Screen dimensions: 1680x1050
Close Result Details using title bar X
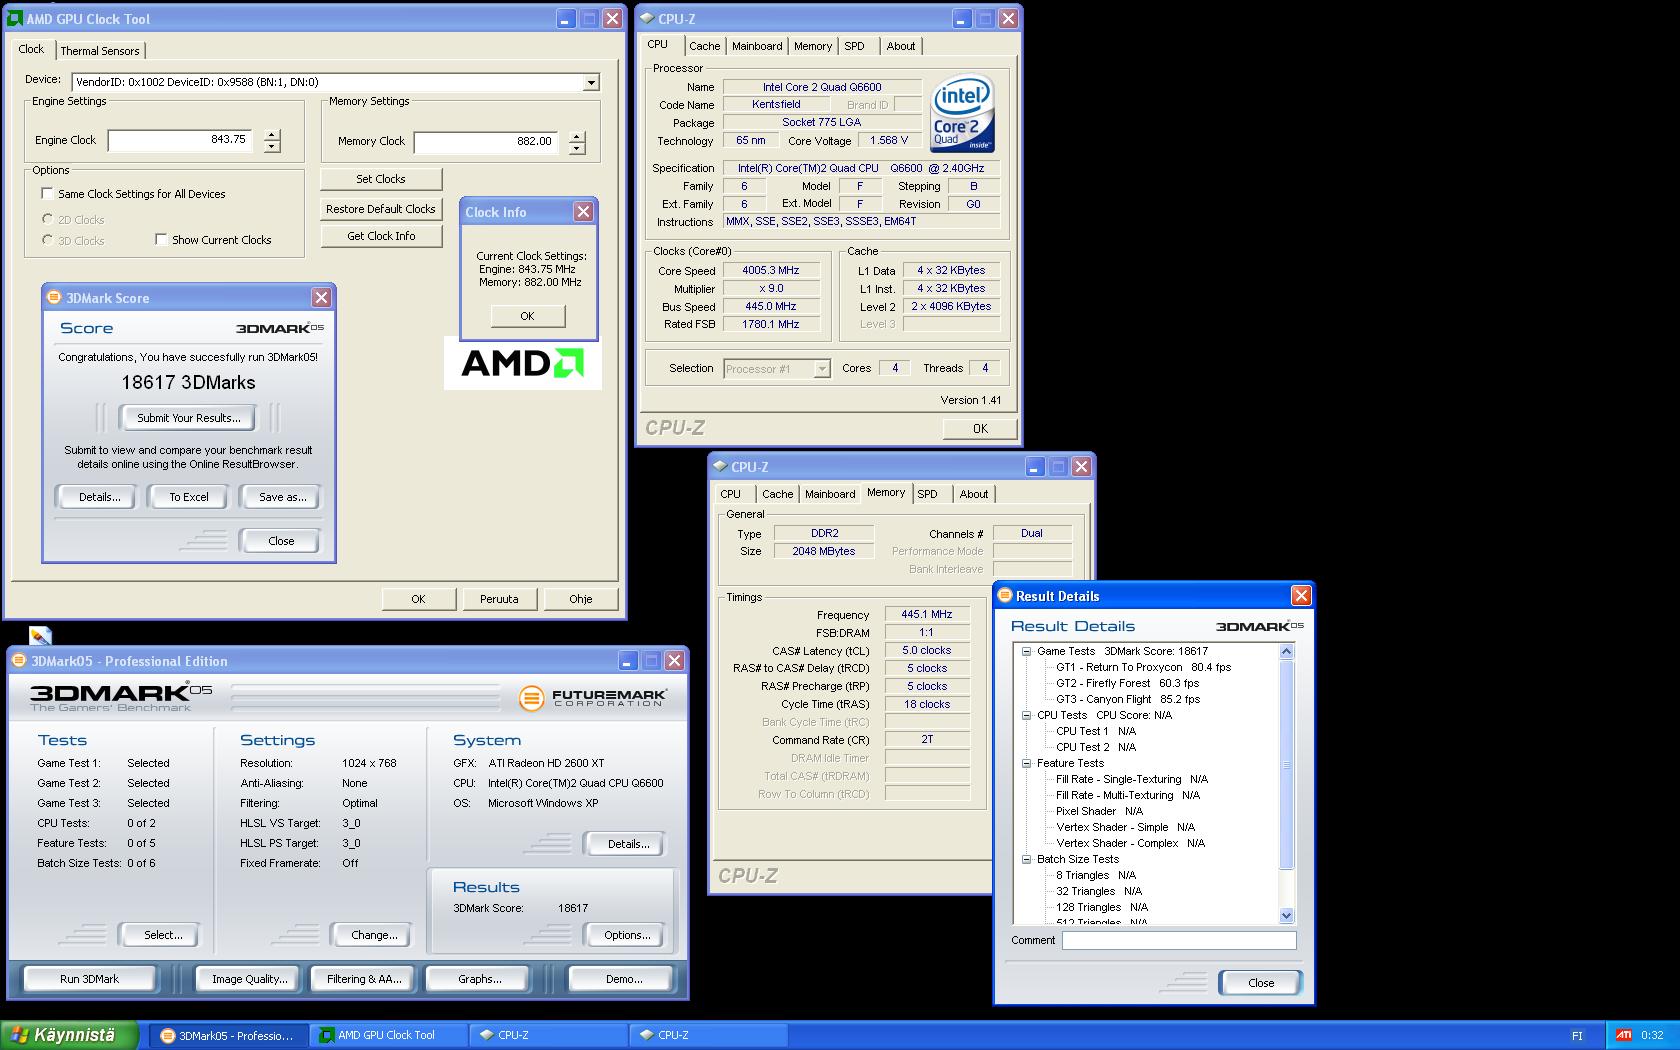(1301, 596)
